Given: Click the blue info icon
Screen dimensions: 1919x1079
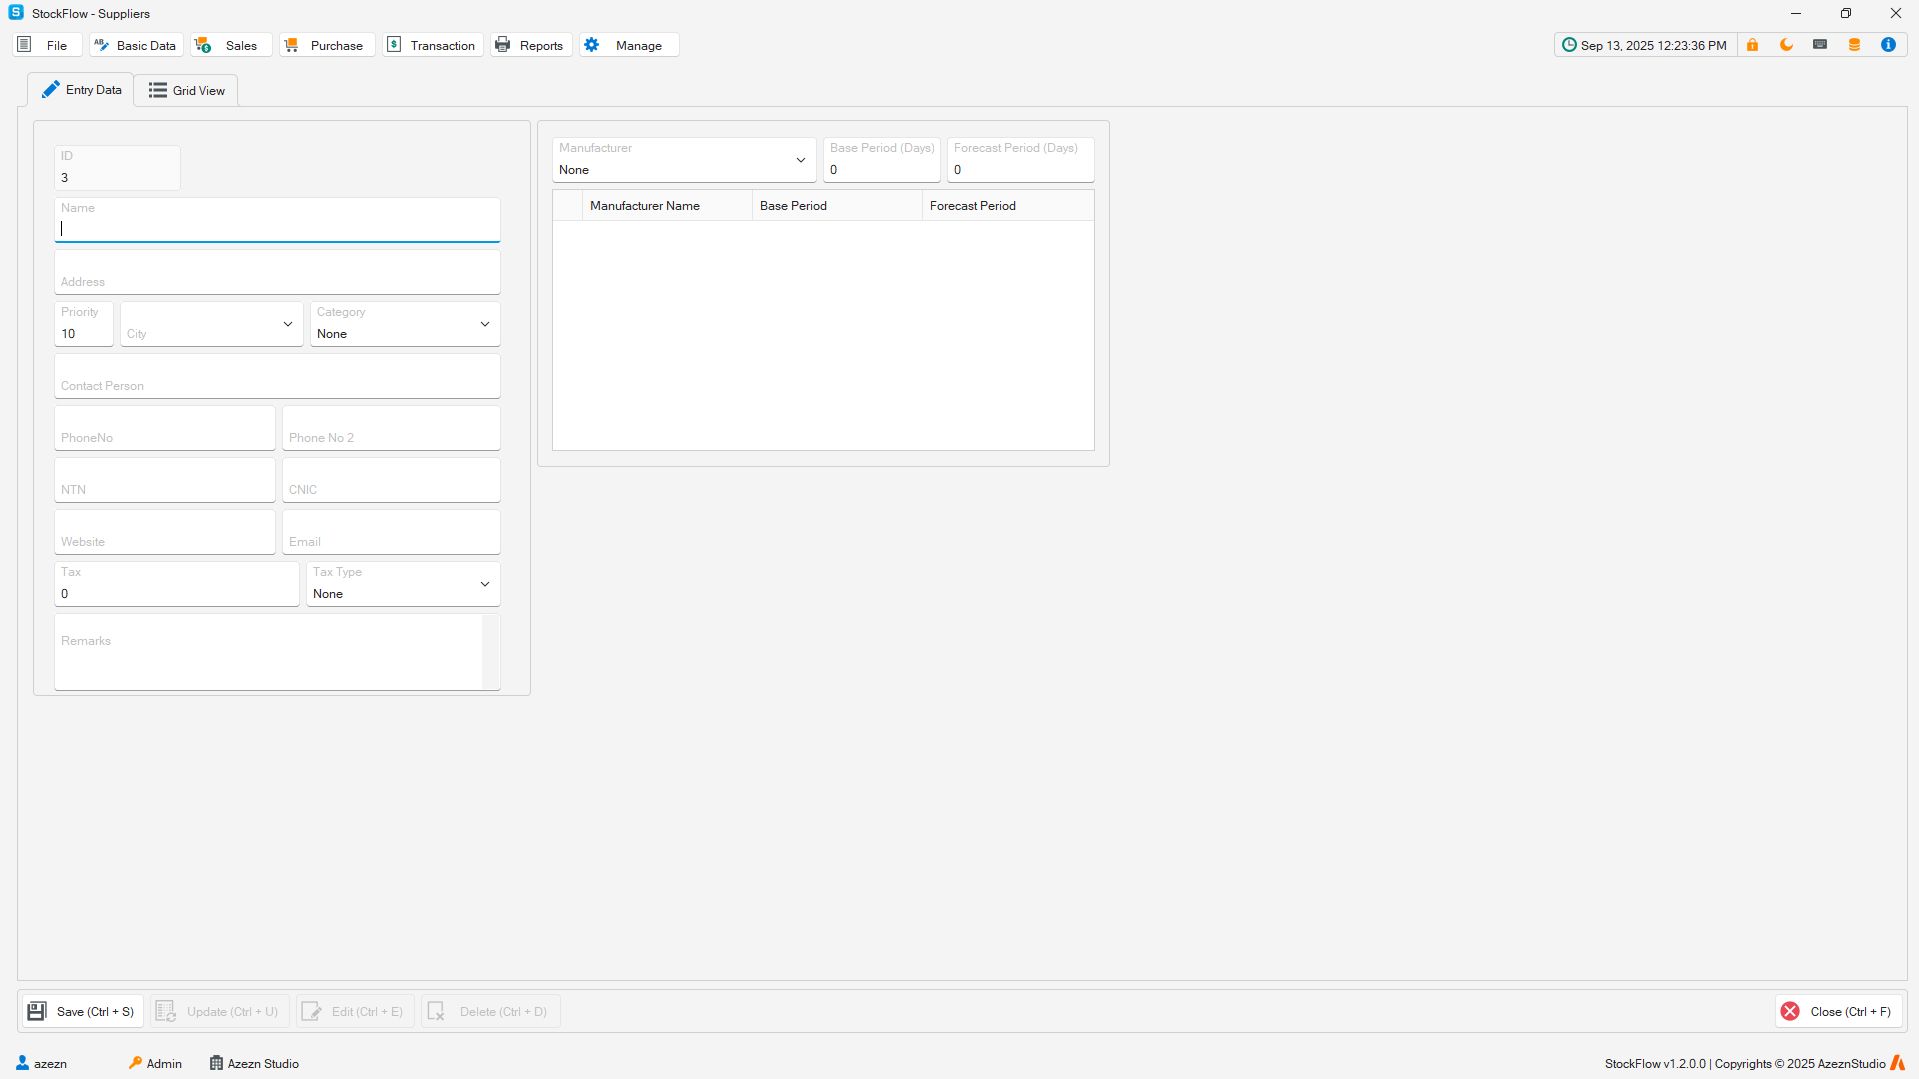Looking at the screenshot, I should point(1888,45).
